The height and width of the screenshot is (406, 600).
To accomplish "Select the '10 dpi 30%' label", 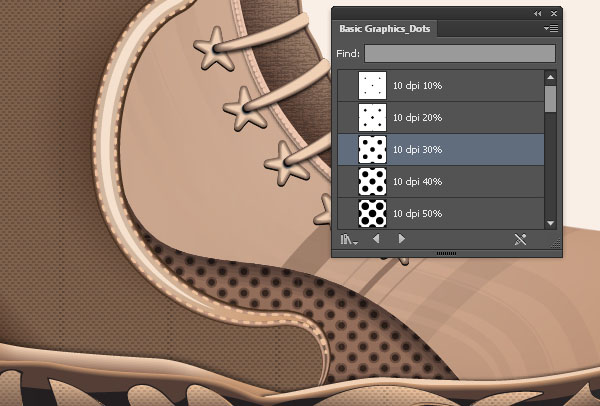I will 417,150.
